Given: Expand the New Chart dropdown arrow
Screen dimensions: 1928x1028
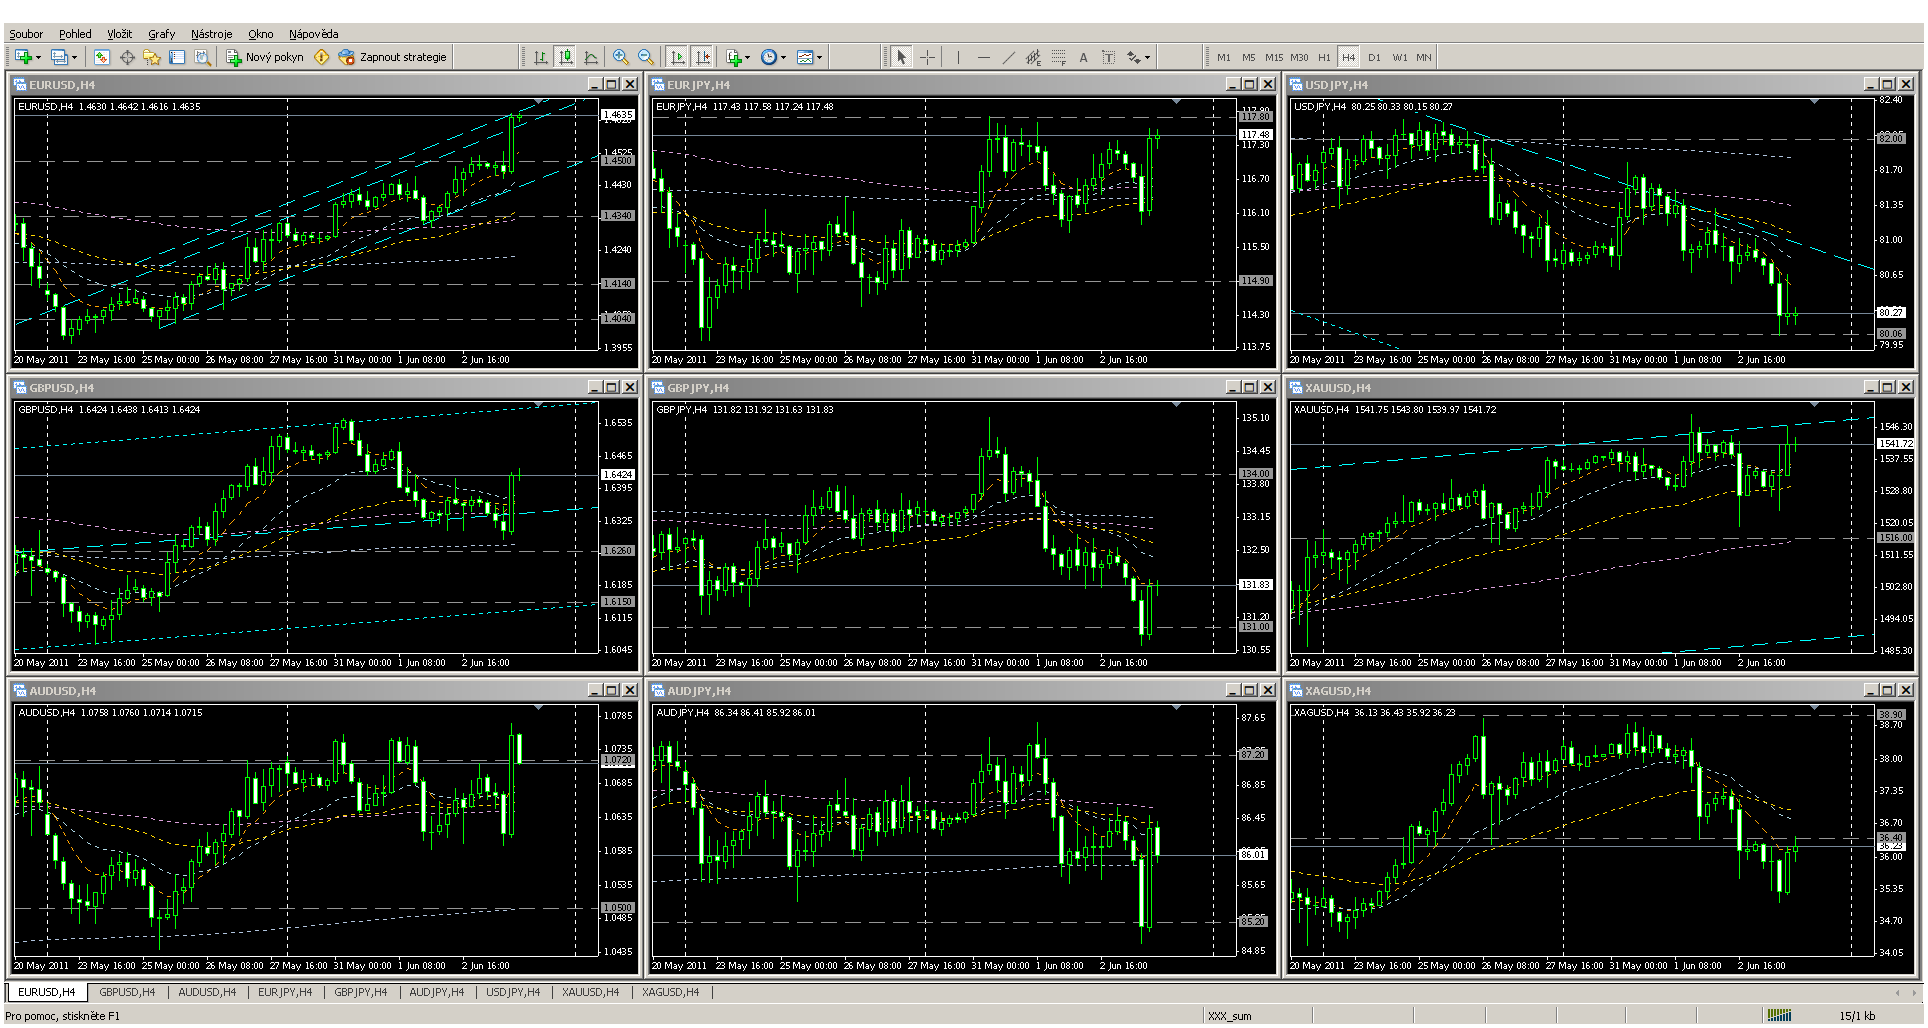Looking at the screenshot, I should click(x=38, y=57).
